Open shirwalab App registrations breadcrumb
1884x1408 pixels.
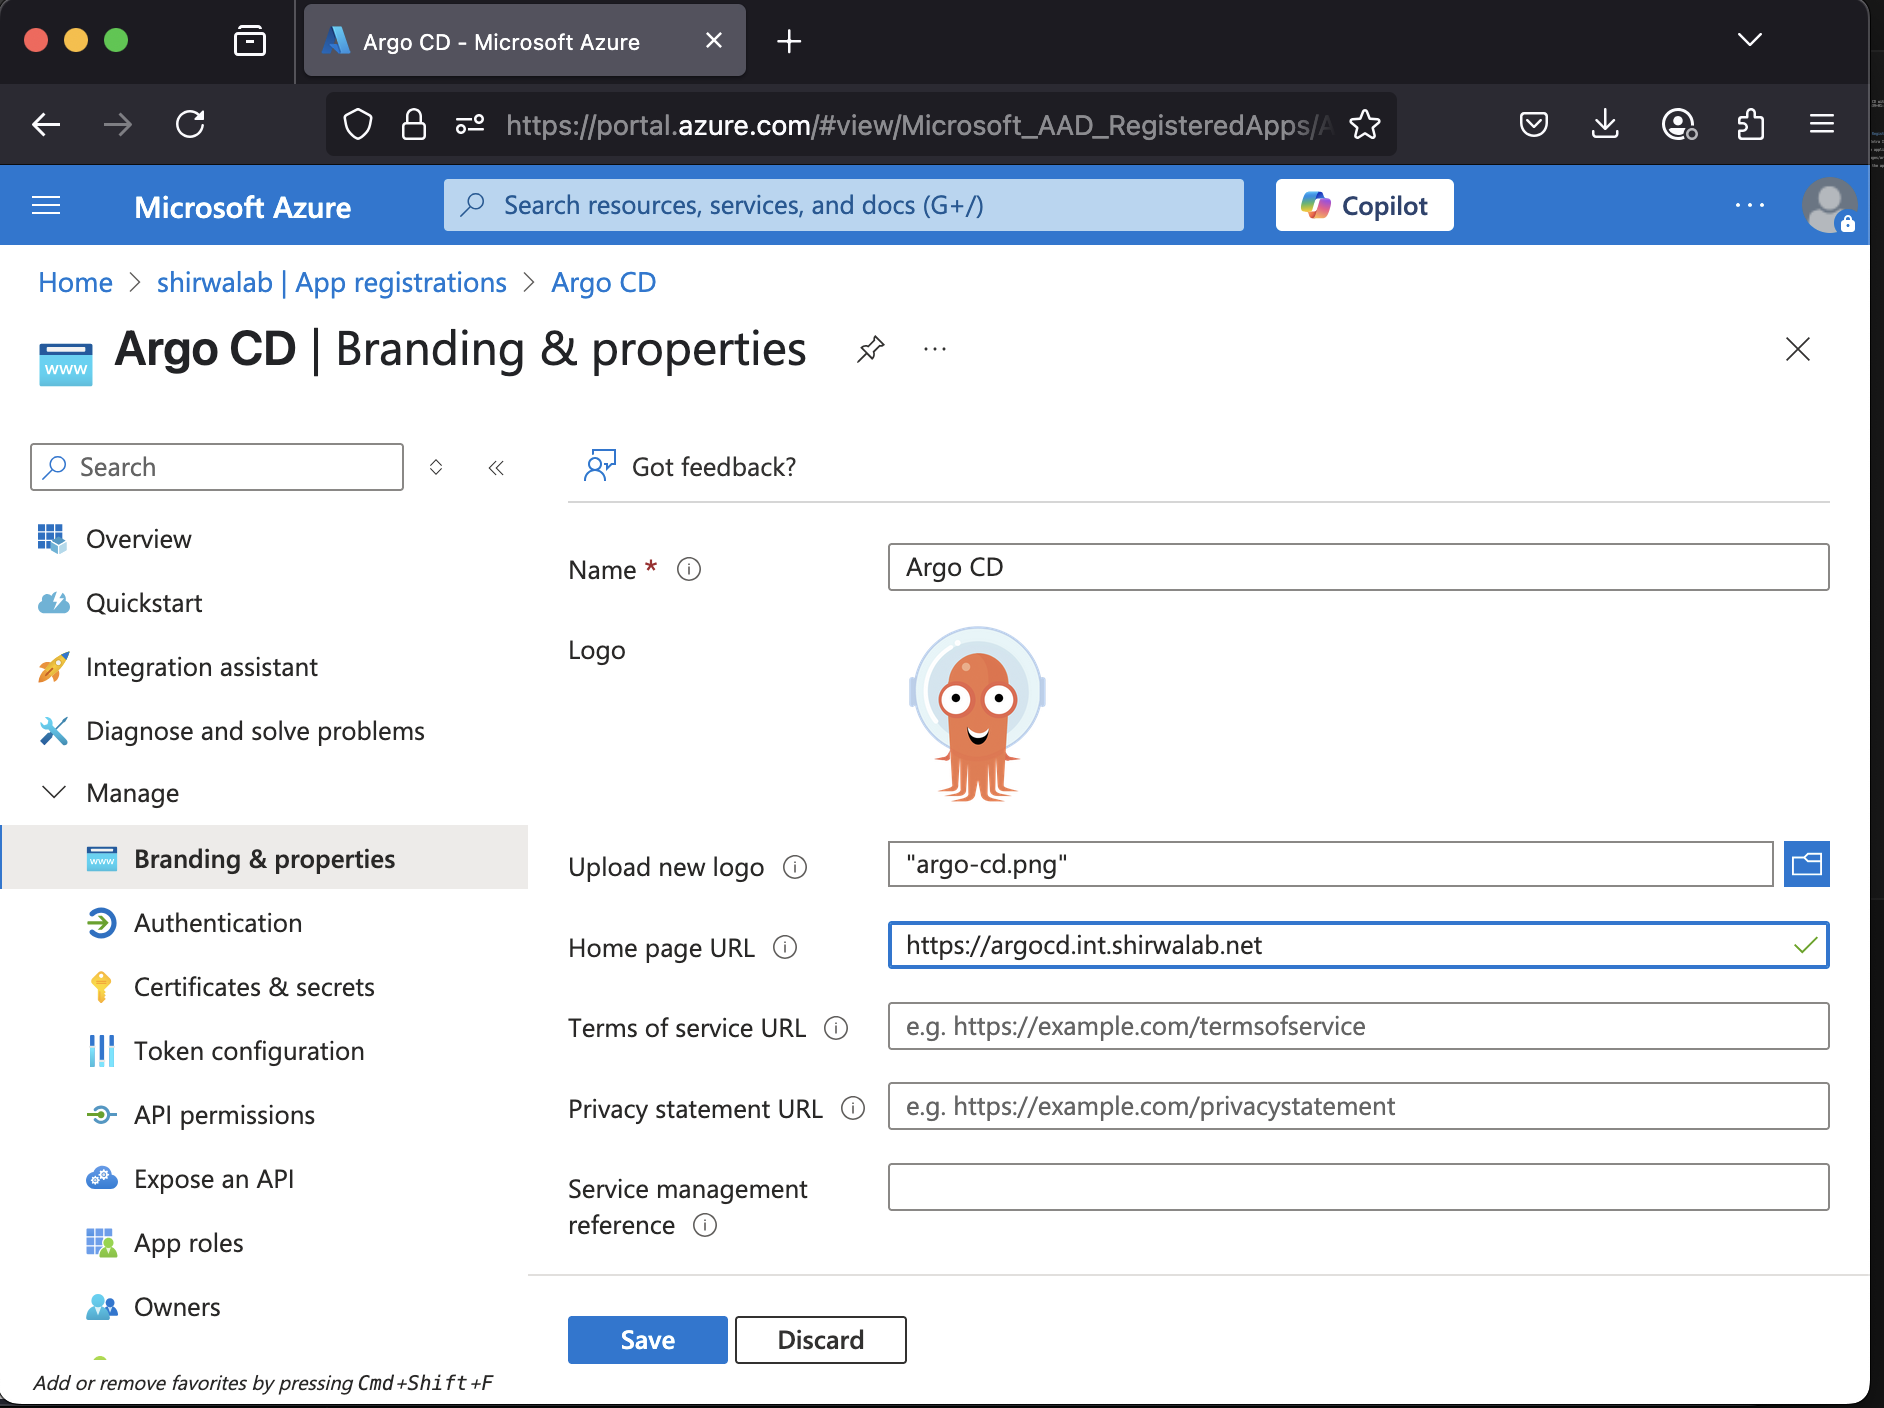pos(331,283)
